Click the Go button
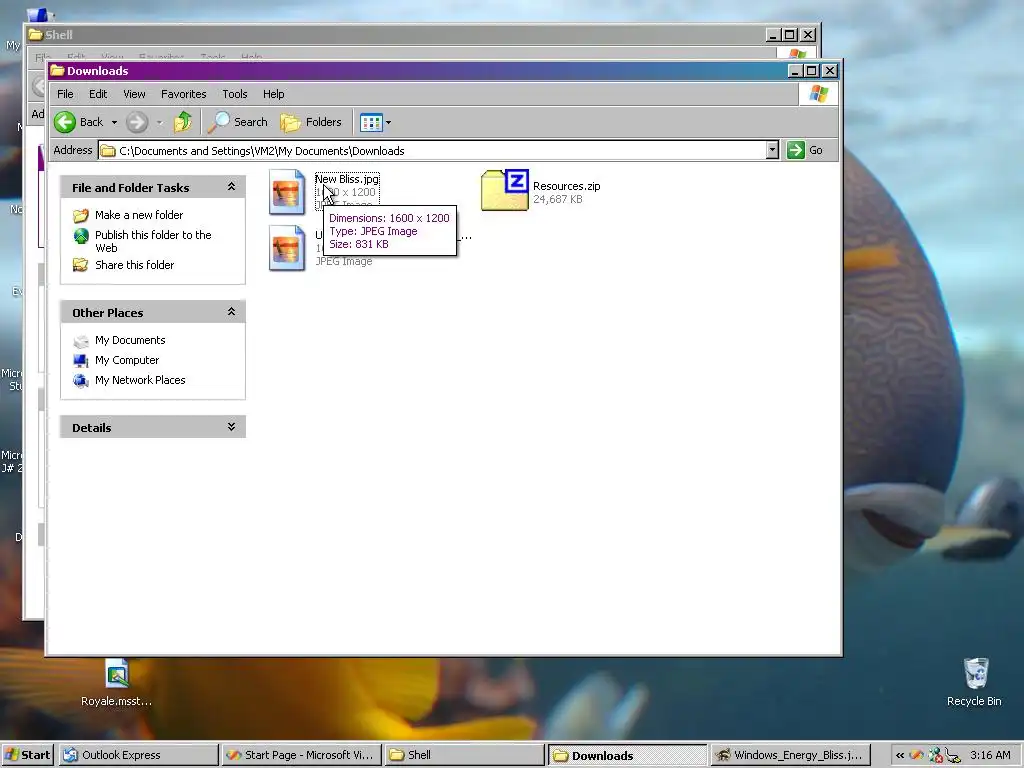Screen dimensions: 1024x768 coord(805,150)
